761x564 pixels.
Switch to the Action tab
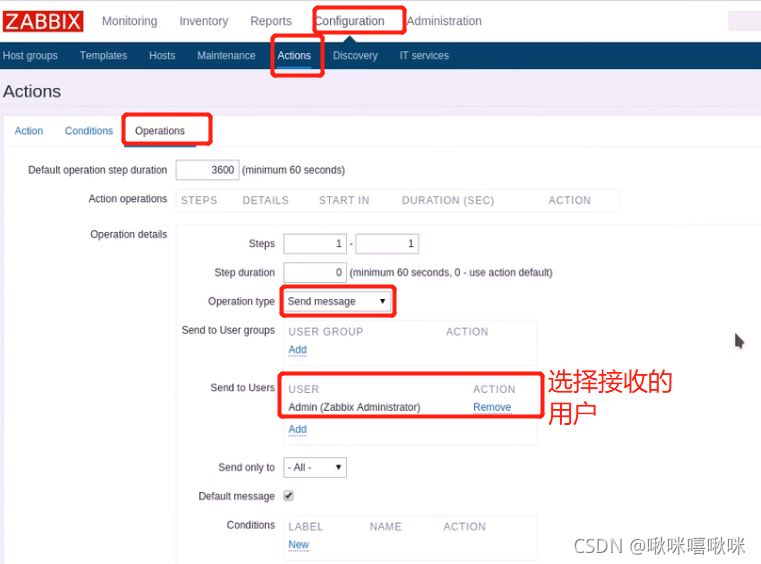click(x=29, y=131)
